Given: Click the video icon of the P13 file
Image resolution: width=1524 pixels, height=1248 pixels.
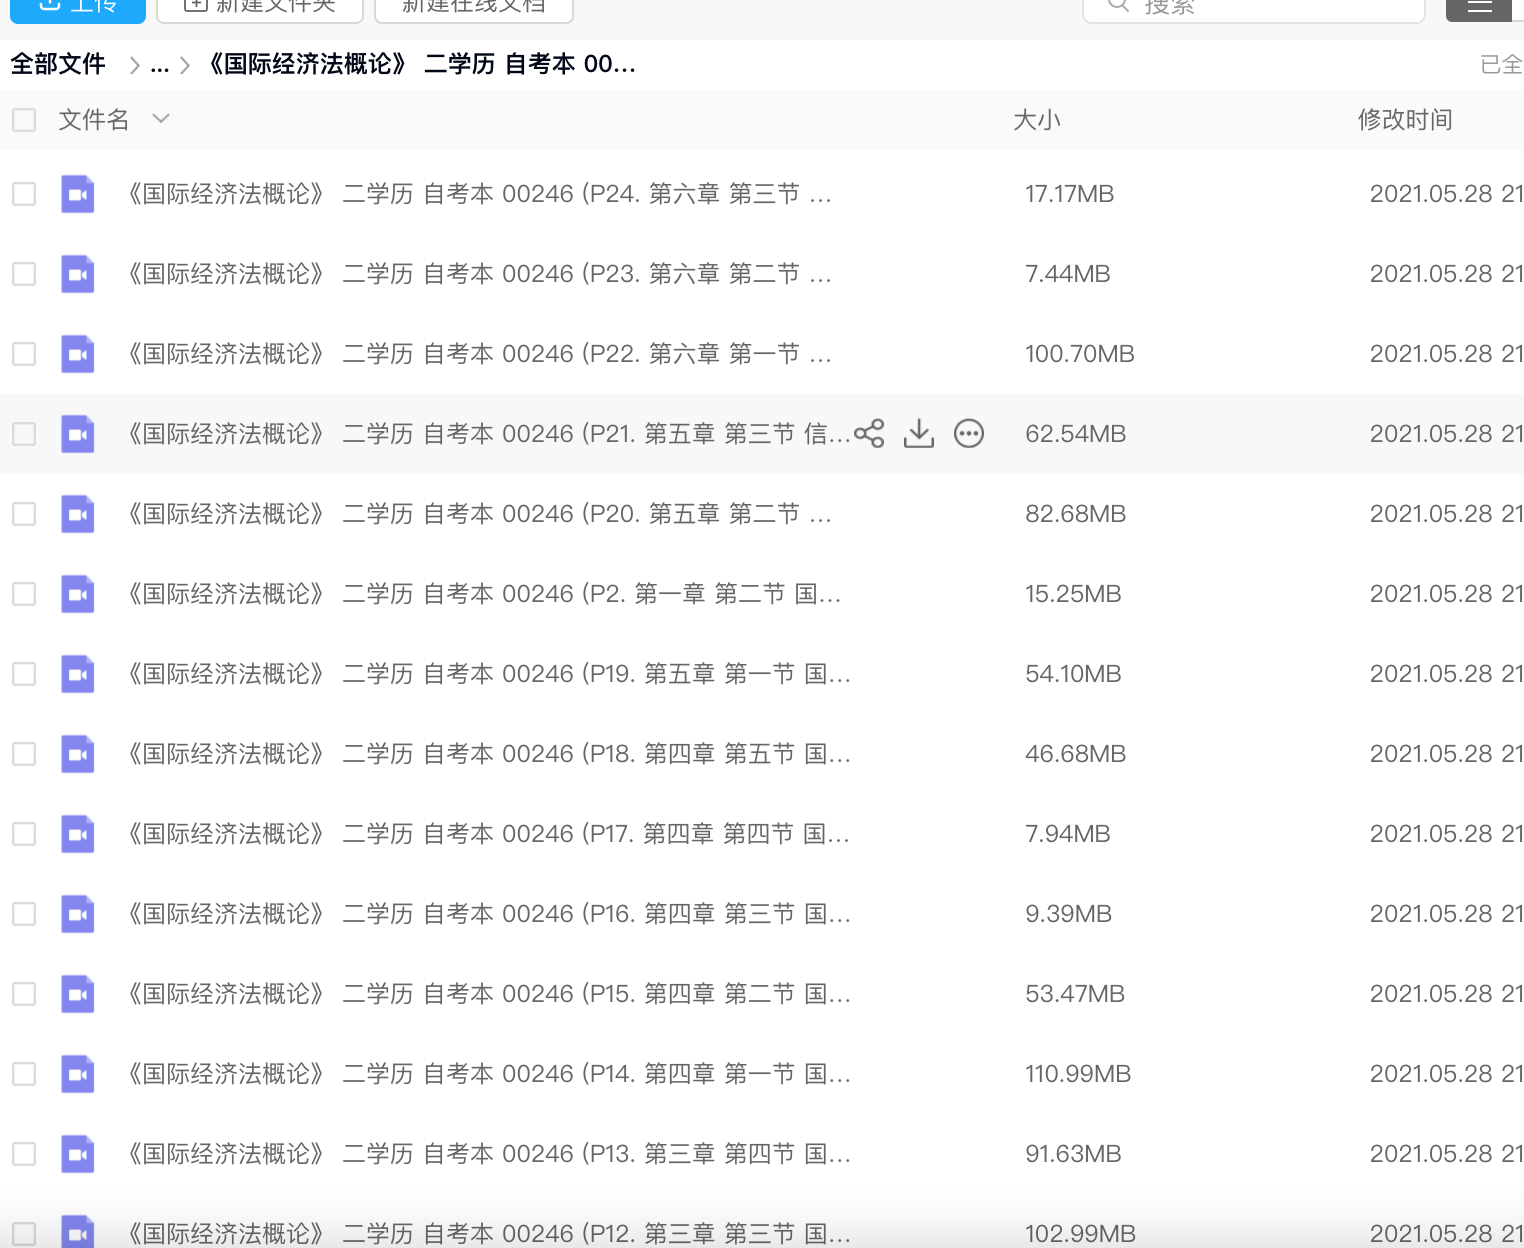Looking at the screenshot, I should click(78, 1154).
